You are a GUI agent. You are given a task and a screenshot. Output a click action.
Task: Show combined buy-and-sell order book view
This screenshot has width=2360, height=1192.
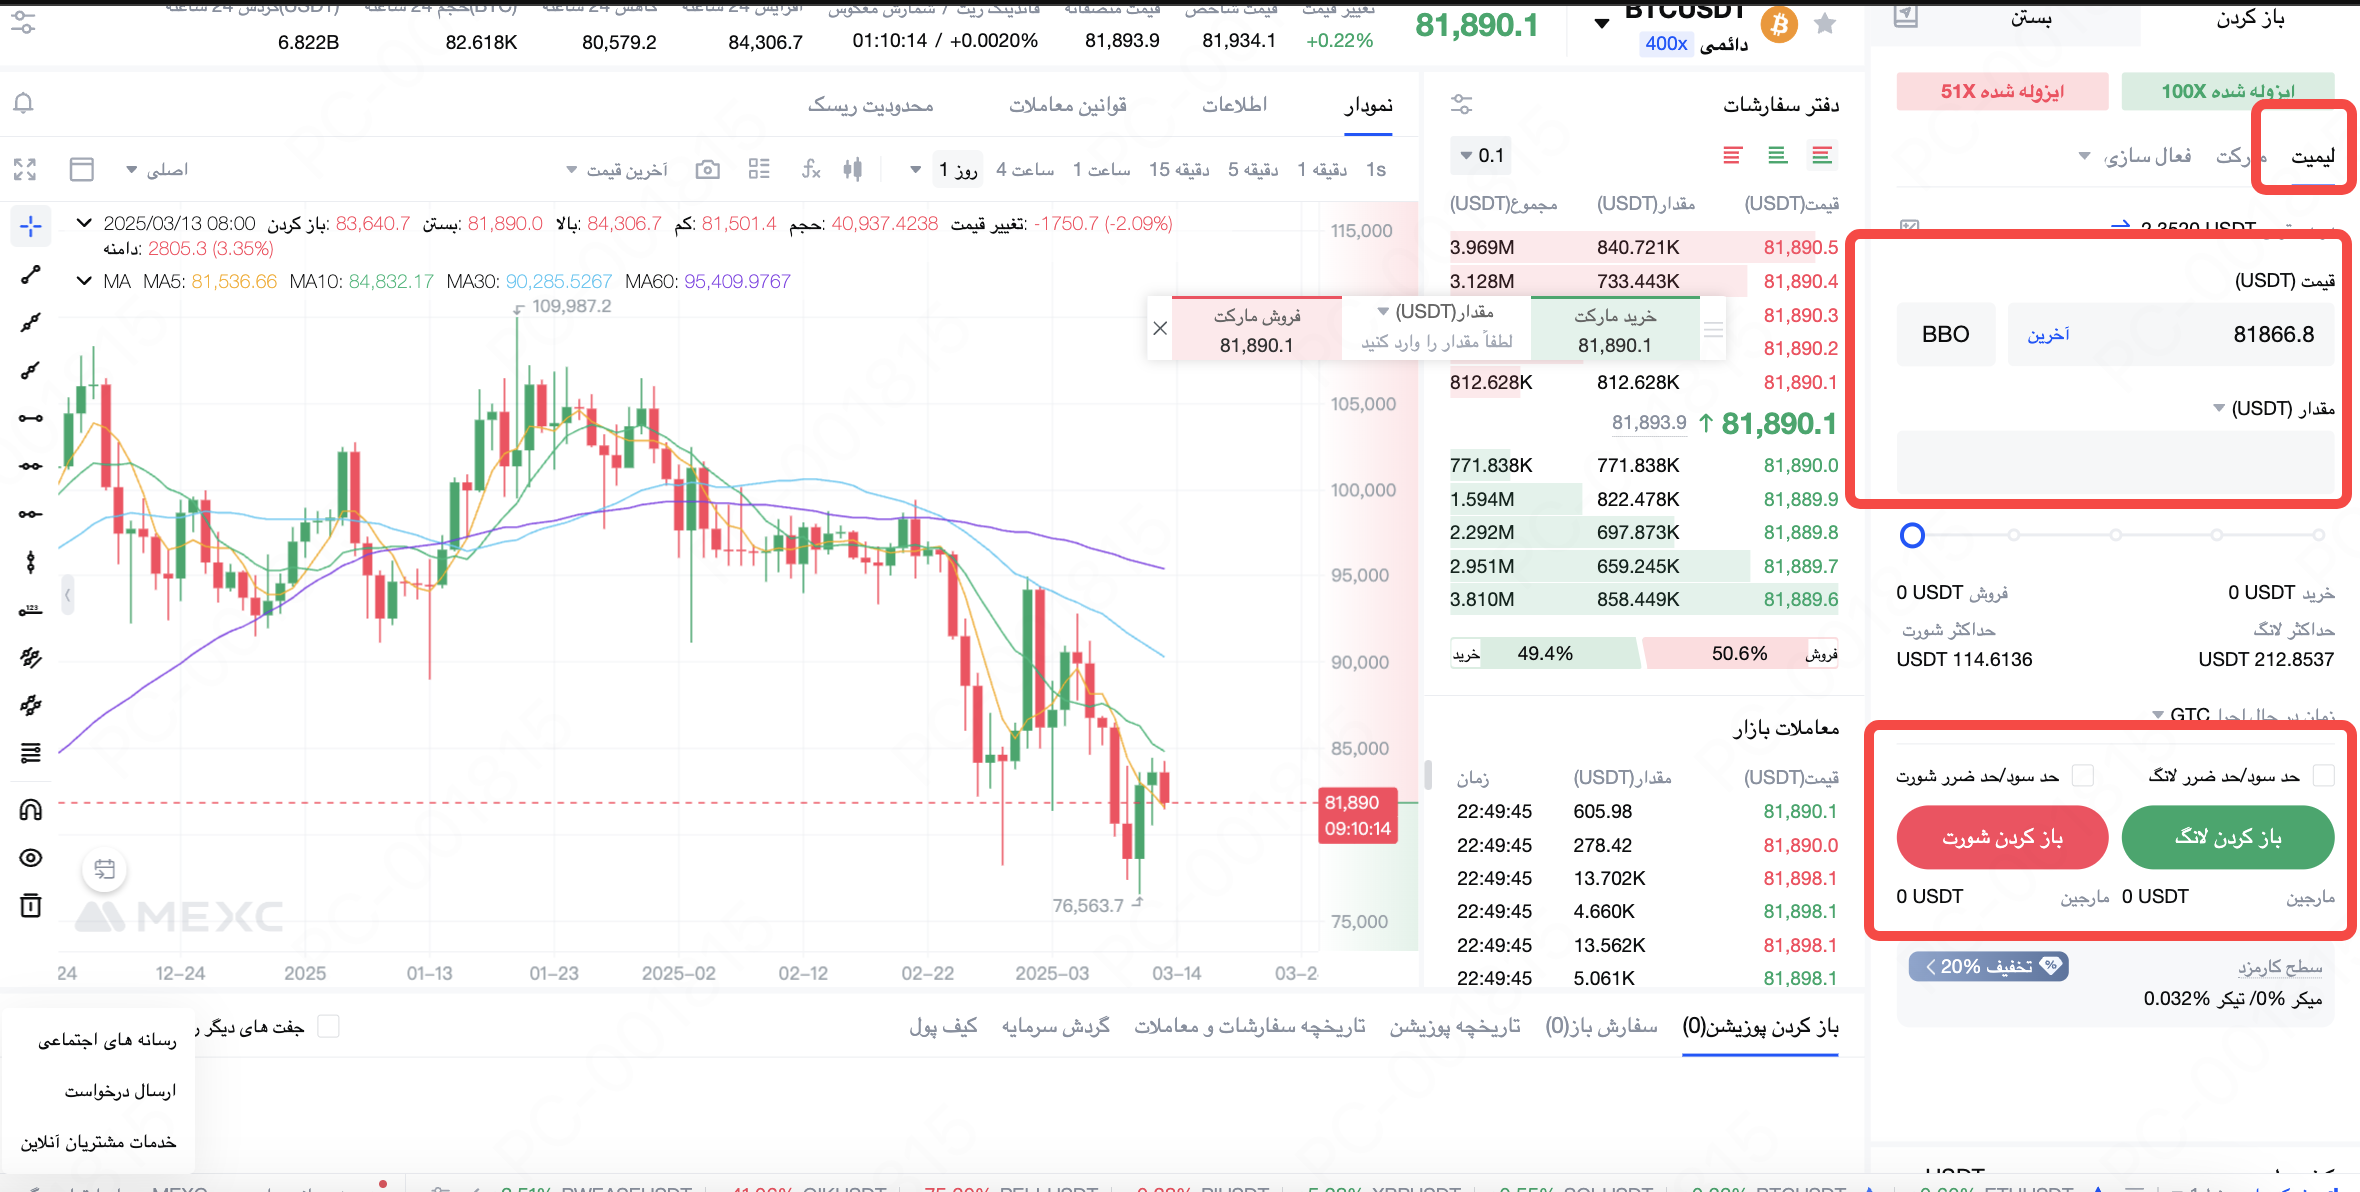tap(1822, 155)
